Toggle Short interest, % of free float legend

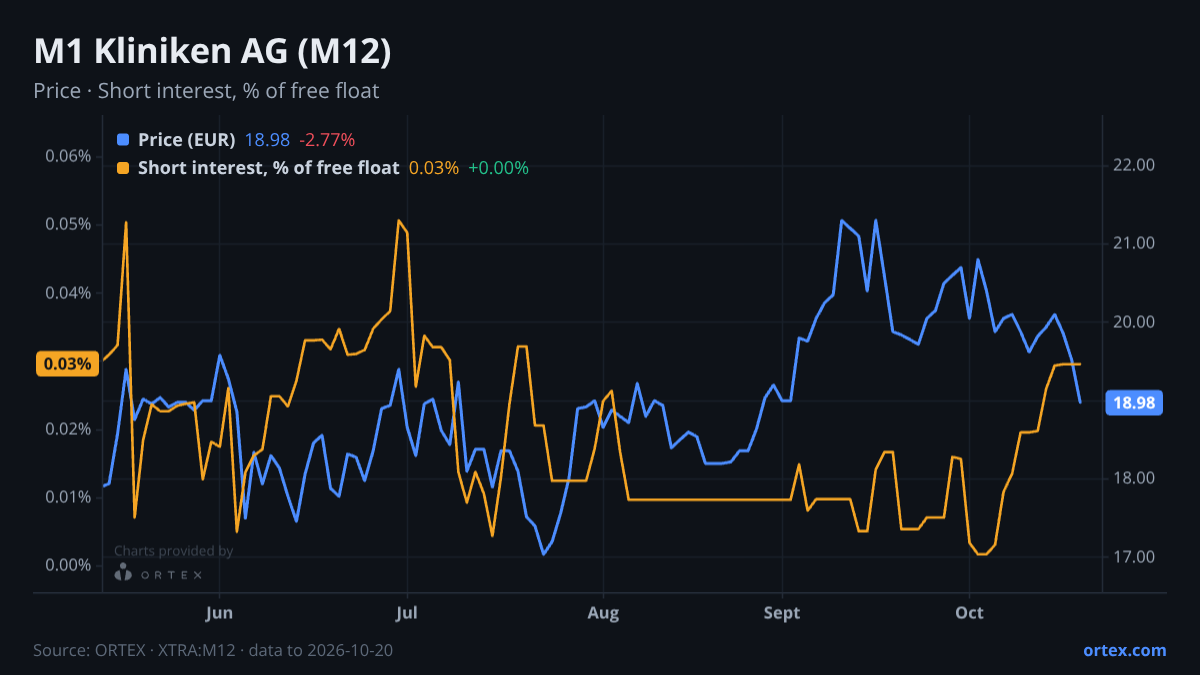click(268, 168)
